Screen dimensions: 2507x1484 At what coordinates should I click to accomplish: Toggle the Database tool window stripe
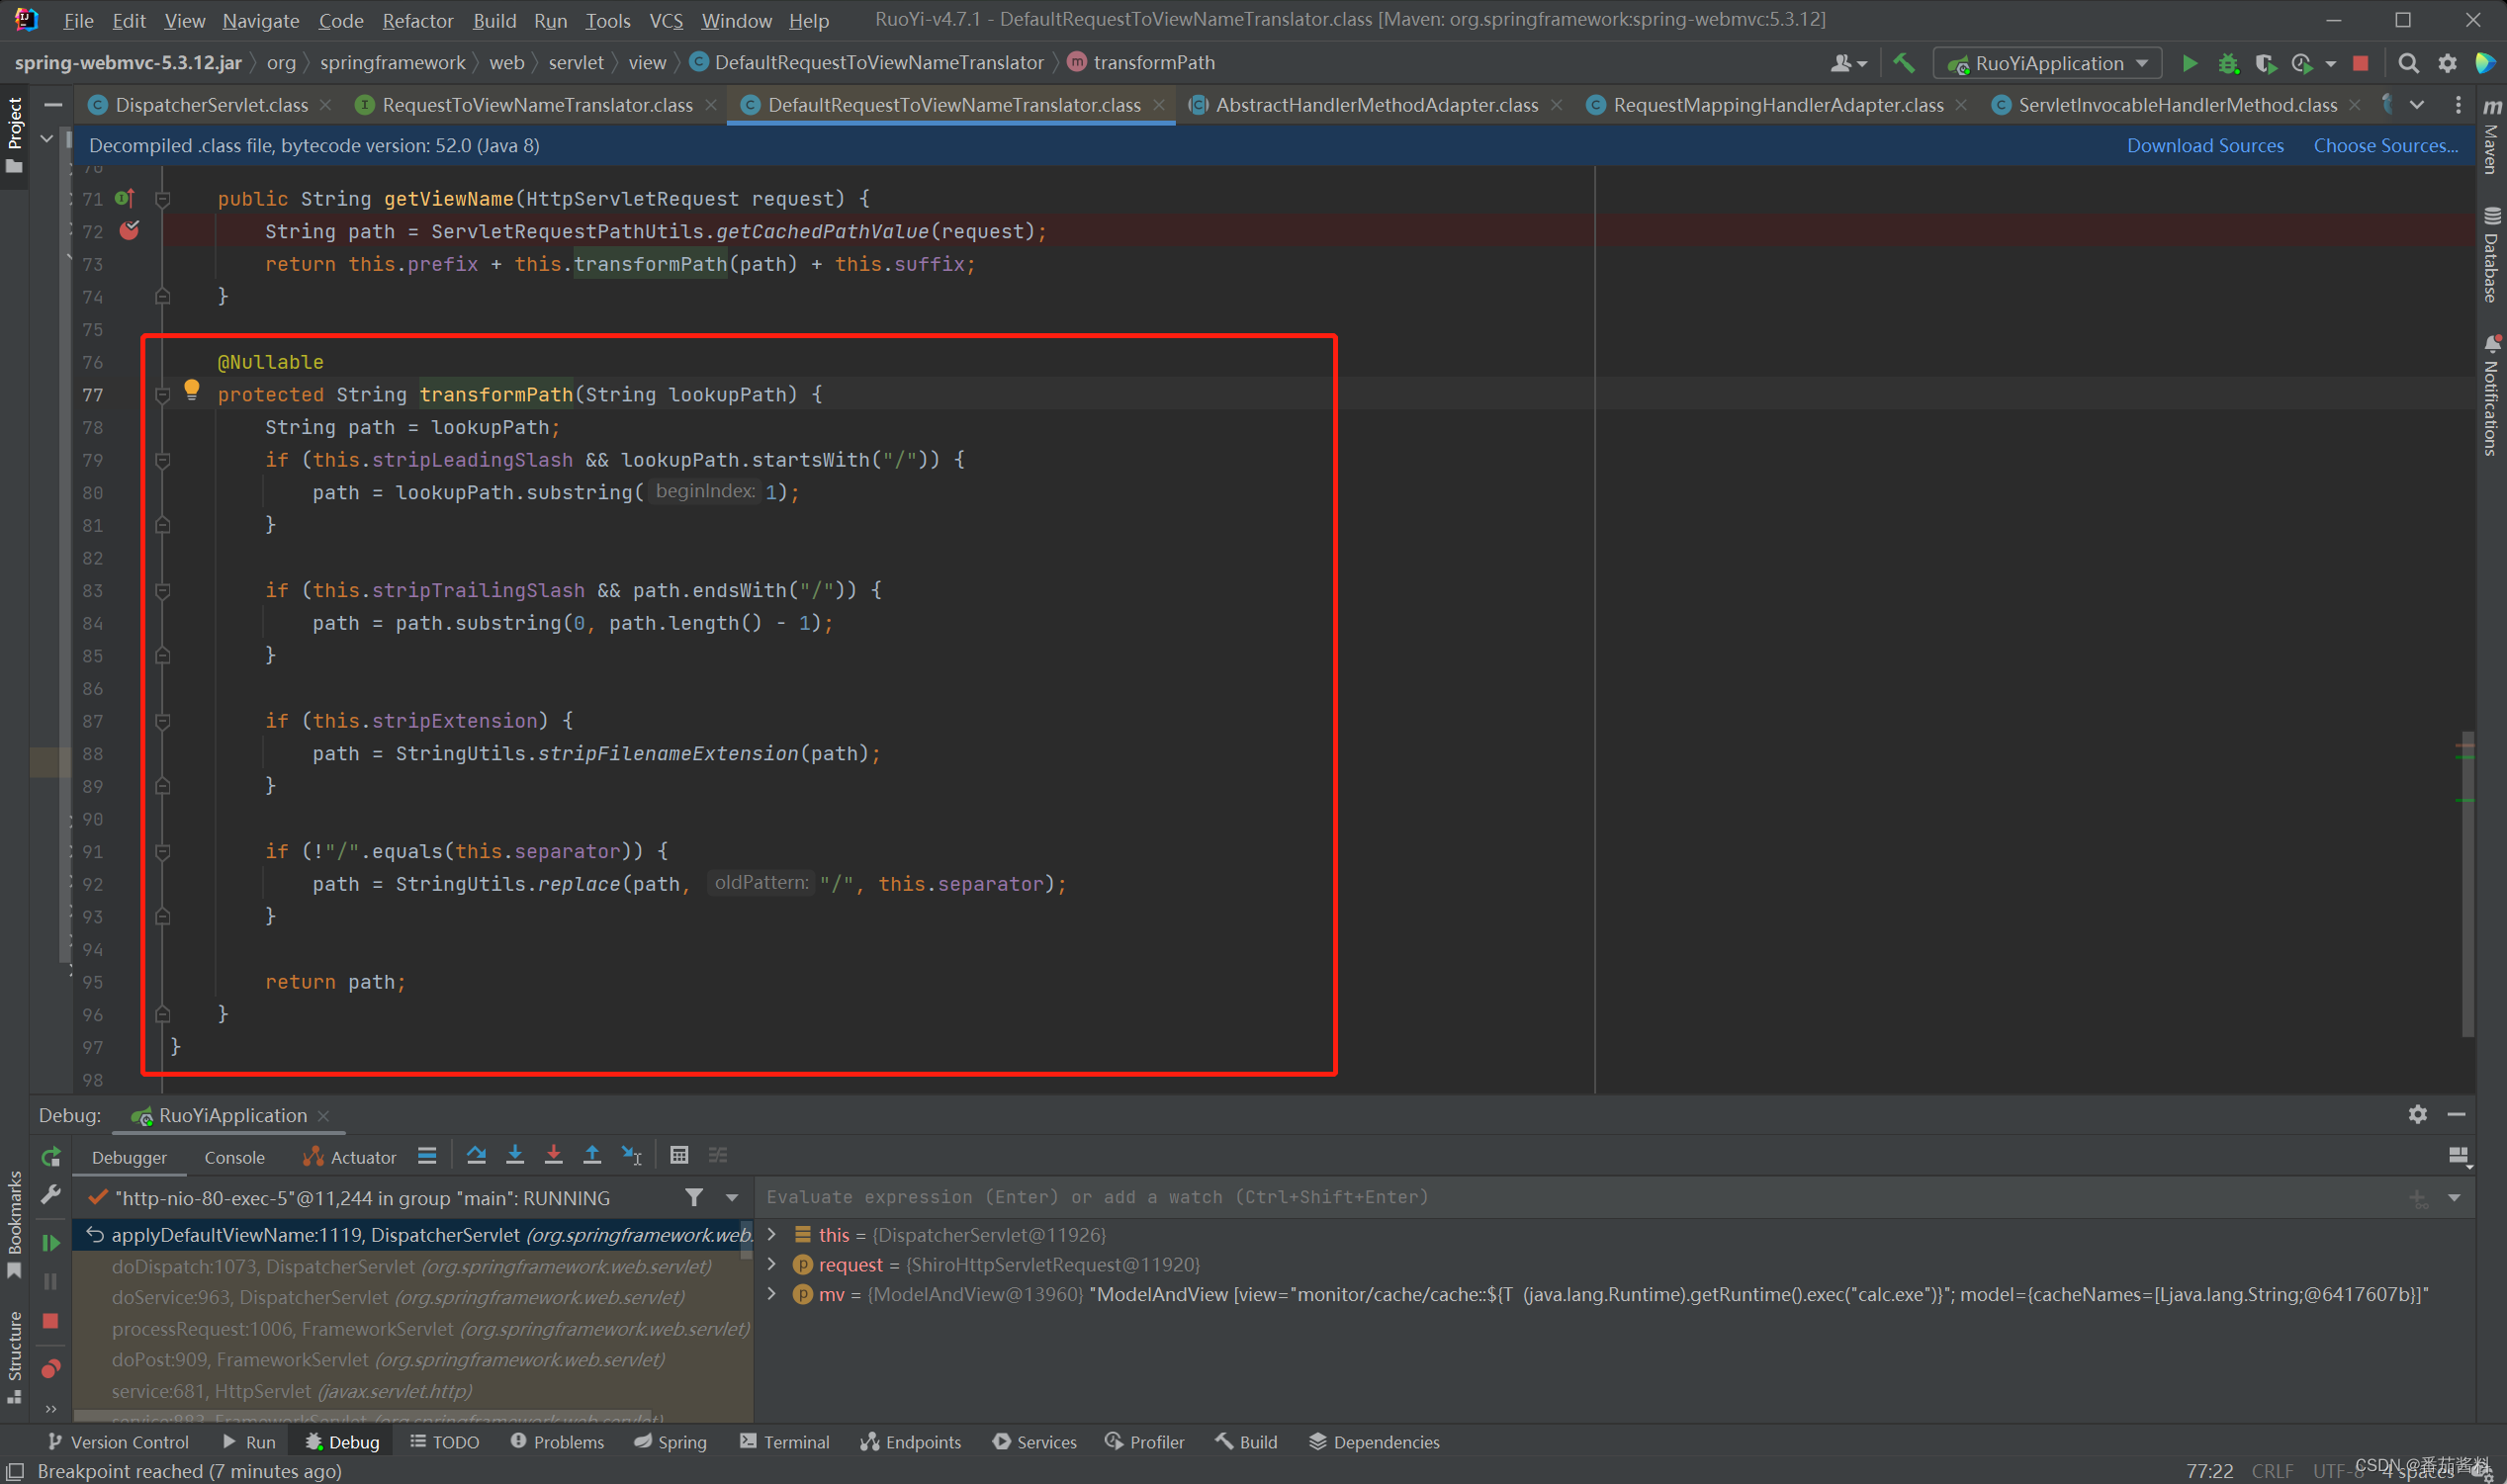click(x=2491, y=254)
